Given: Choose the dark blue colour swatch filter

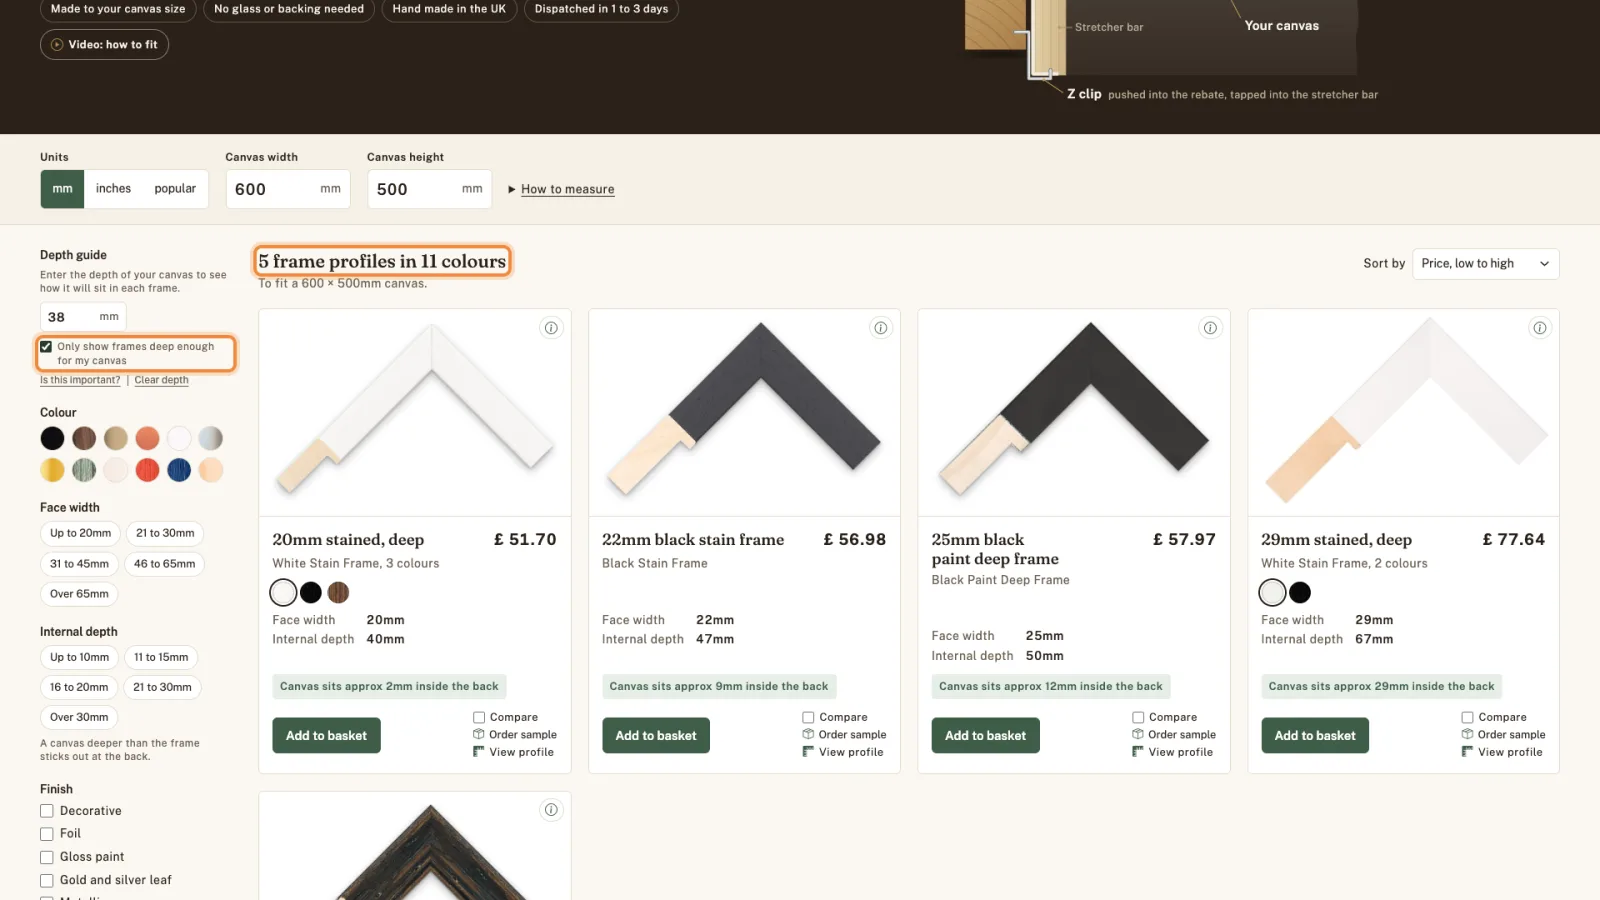Looking at the screenshot, I should 179,470.
